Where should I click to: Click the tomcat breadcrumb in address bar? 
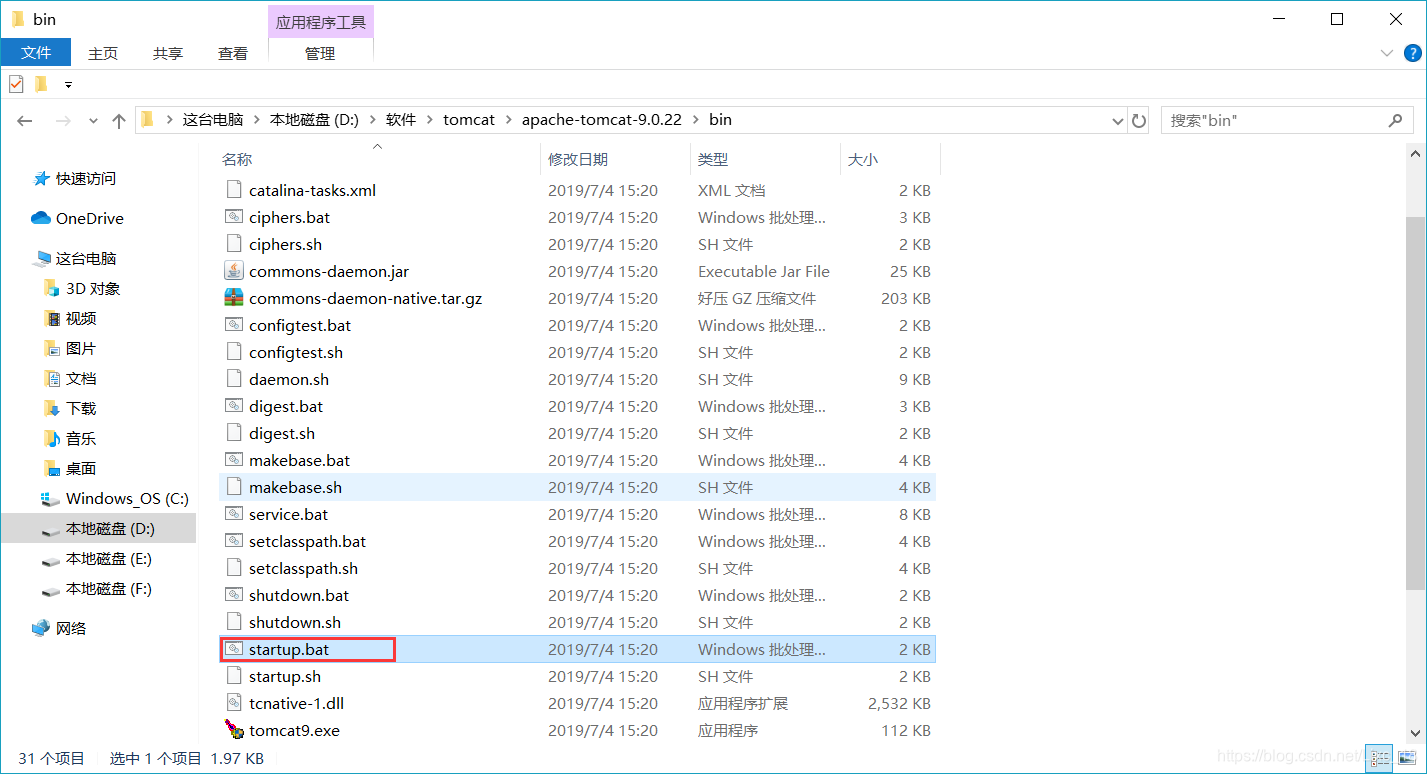coord(469,120)
